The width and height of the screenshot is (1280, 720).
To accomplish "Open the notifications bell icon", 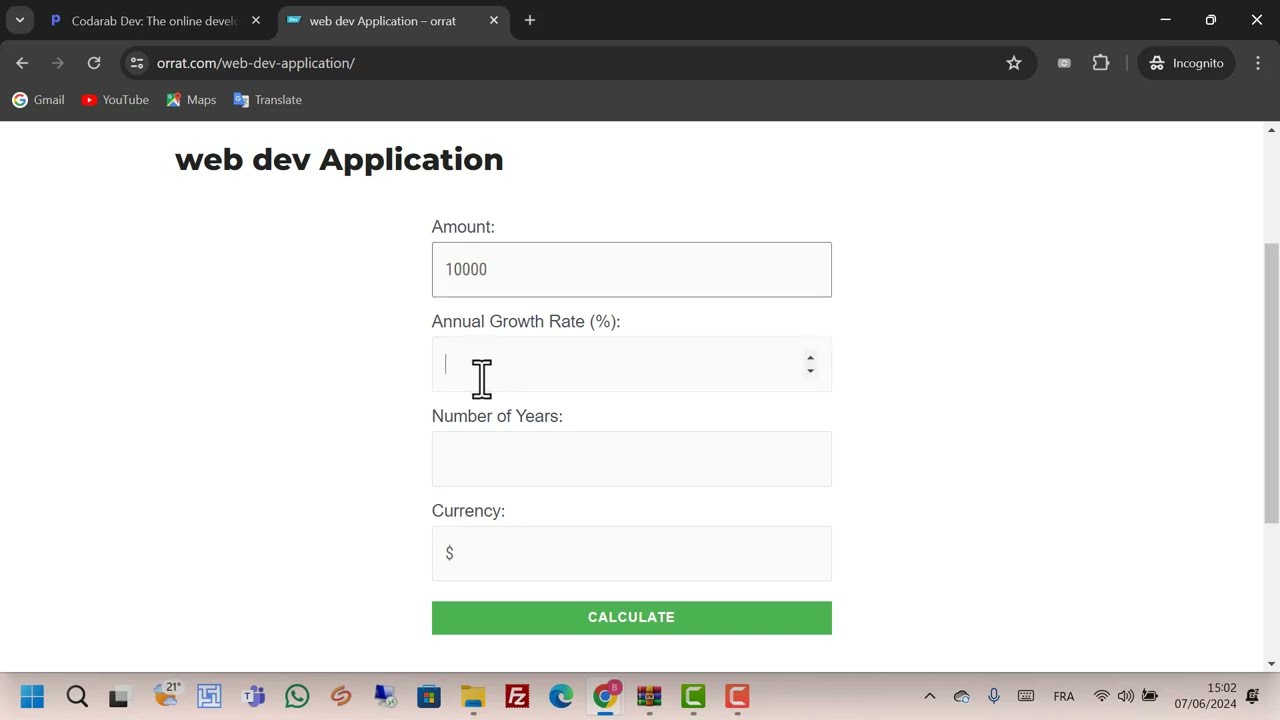I will tap(1253, 696).
